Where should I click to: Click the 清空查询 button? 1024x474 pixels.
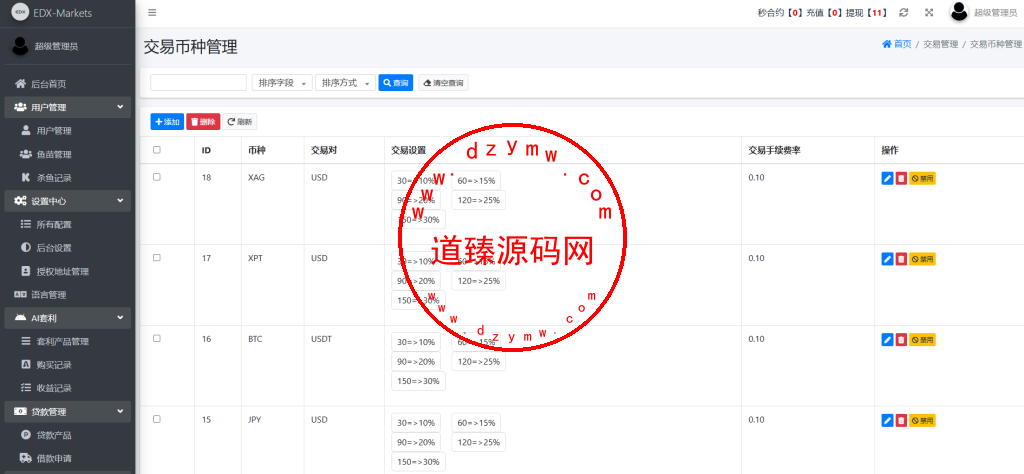click(x=443, y=83)
